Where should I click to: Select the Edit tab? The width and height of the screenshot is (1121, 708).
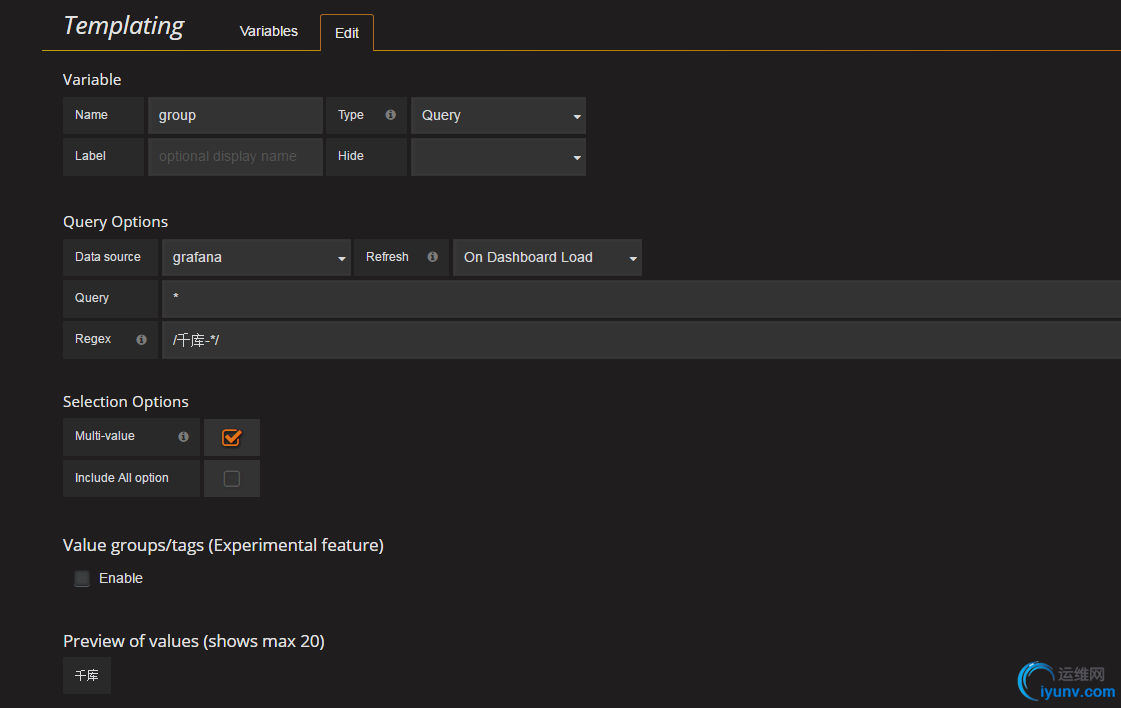click(x=347, y=33)
